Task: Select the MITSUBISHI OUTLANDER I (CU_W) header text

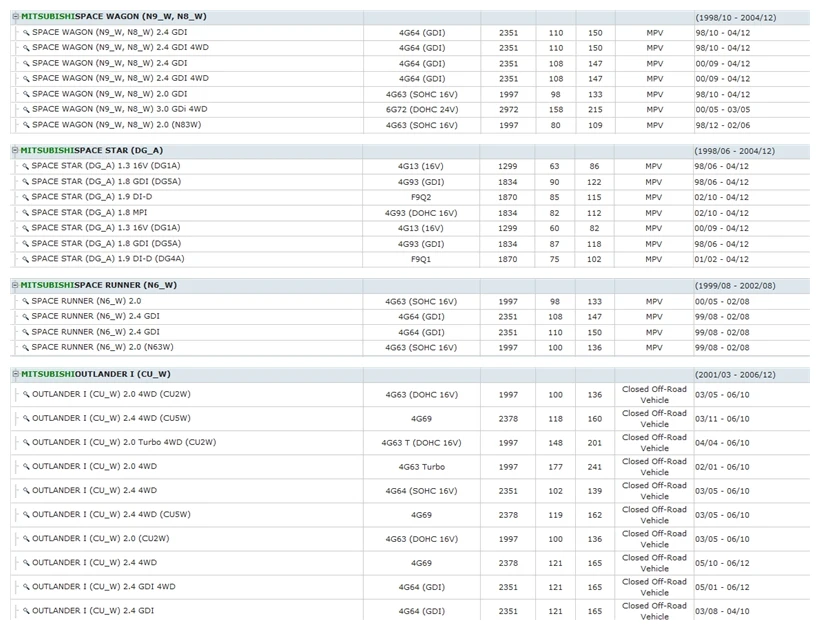Action: 96,374
